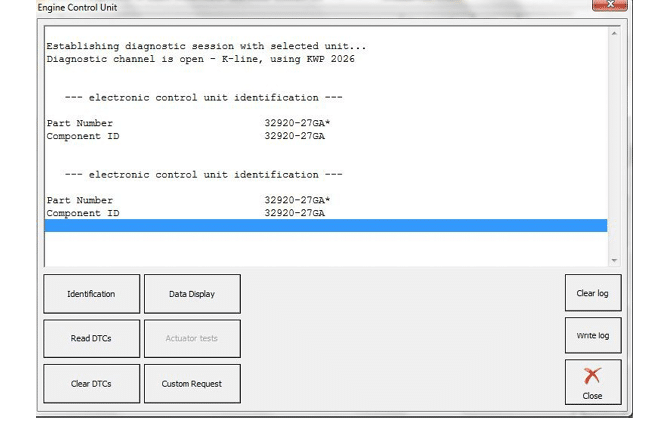Open the Data Display view
This screenshot has height=424, width=670.
[x=192, y=294]
